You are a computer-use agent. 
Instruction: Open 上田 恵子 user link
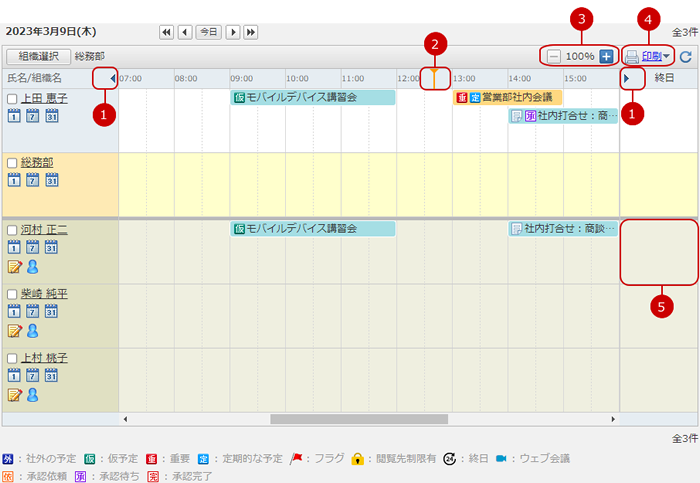(x=44, y=98)
